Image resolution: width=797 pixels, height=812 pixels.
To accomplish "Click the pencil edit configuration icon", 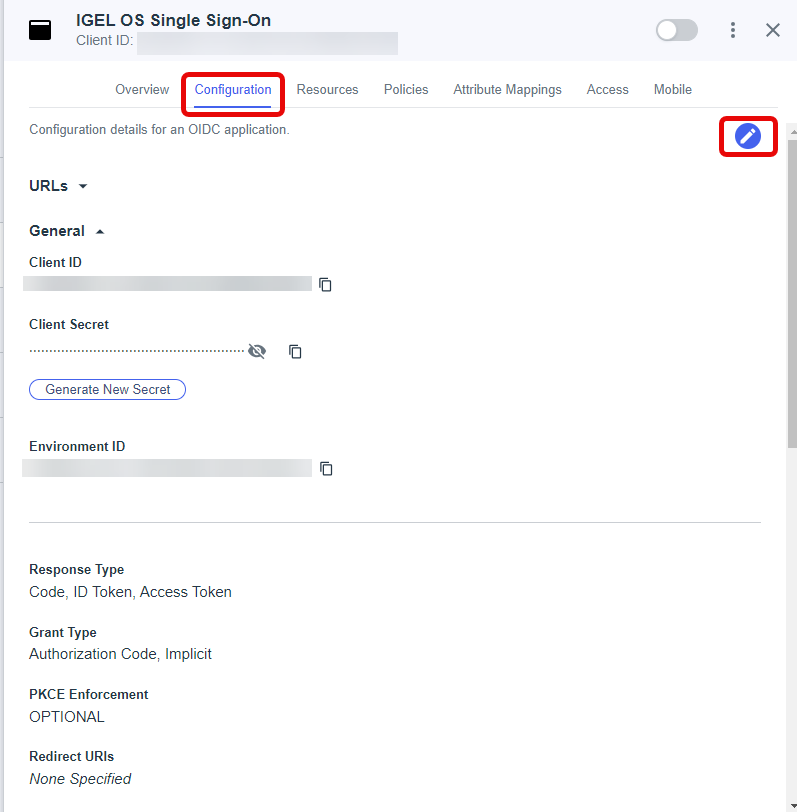I will [748, 136].
